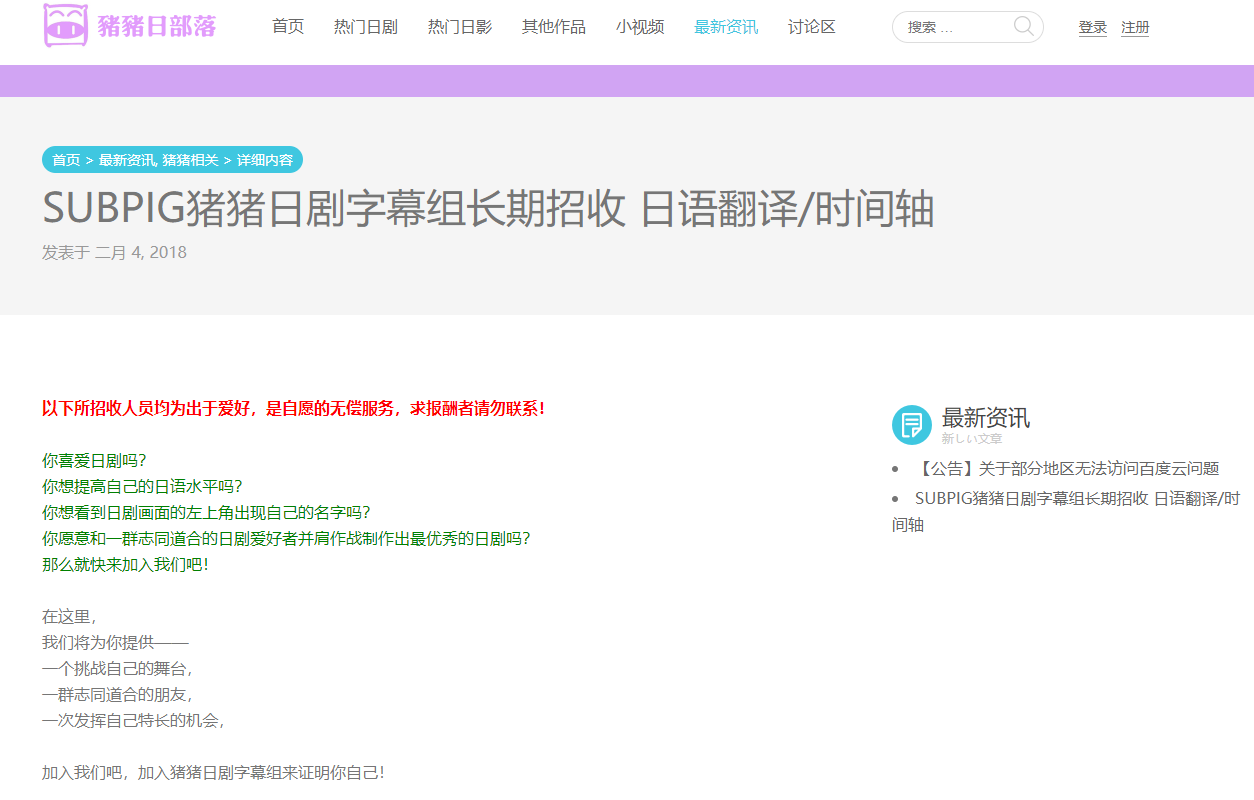Click the pig logo icon
Image resolution: width=1254 pixels, height=800 pixels.
66,25
